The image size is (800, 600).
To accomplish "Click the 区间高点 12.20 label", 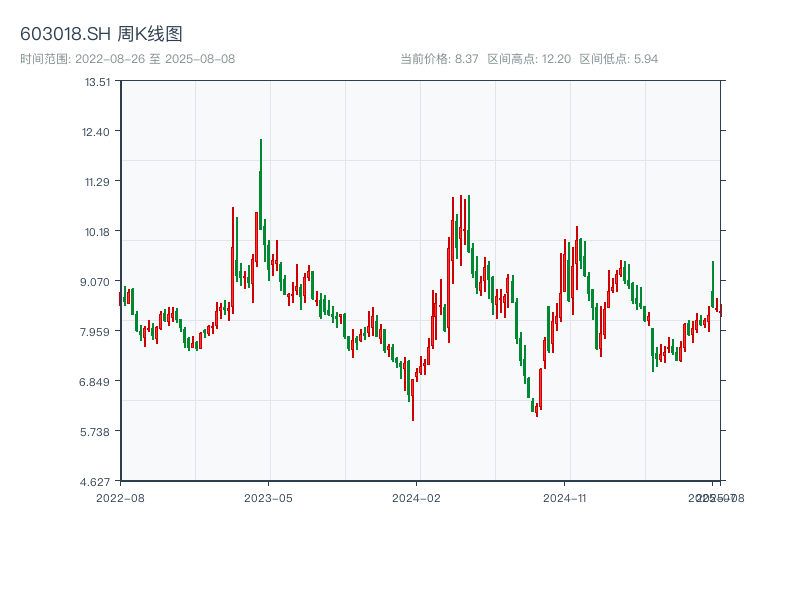I will (529, 59).
